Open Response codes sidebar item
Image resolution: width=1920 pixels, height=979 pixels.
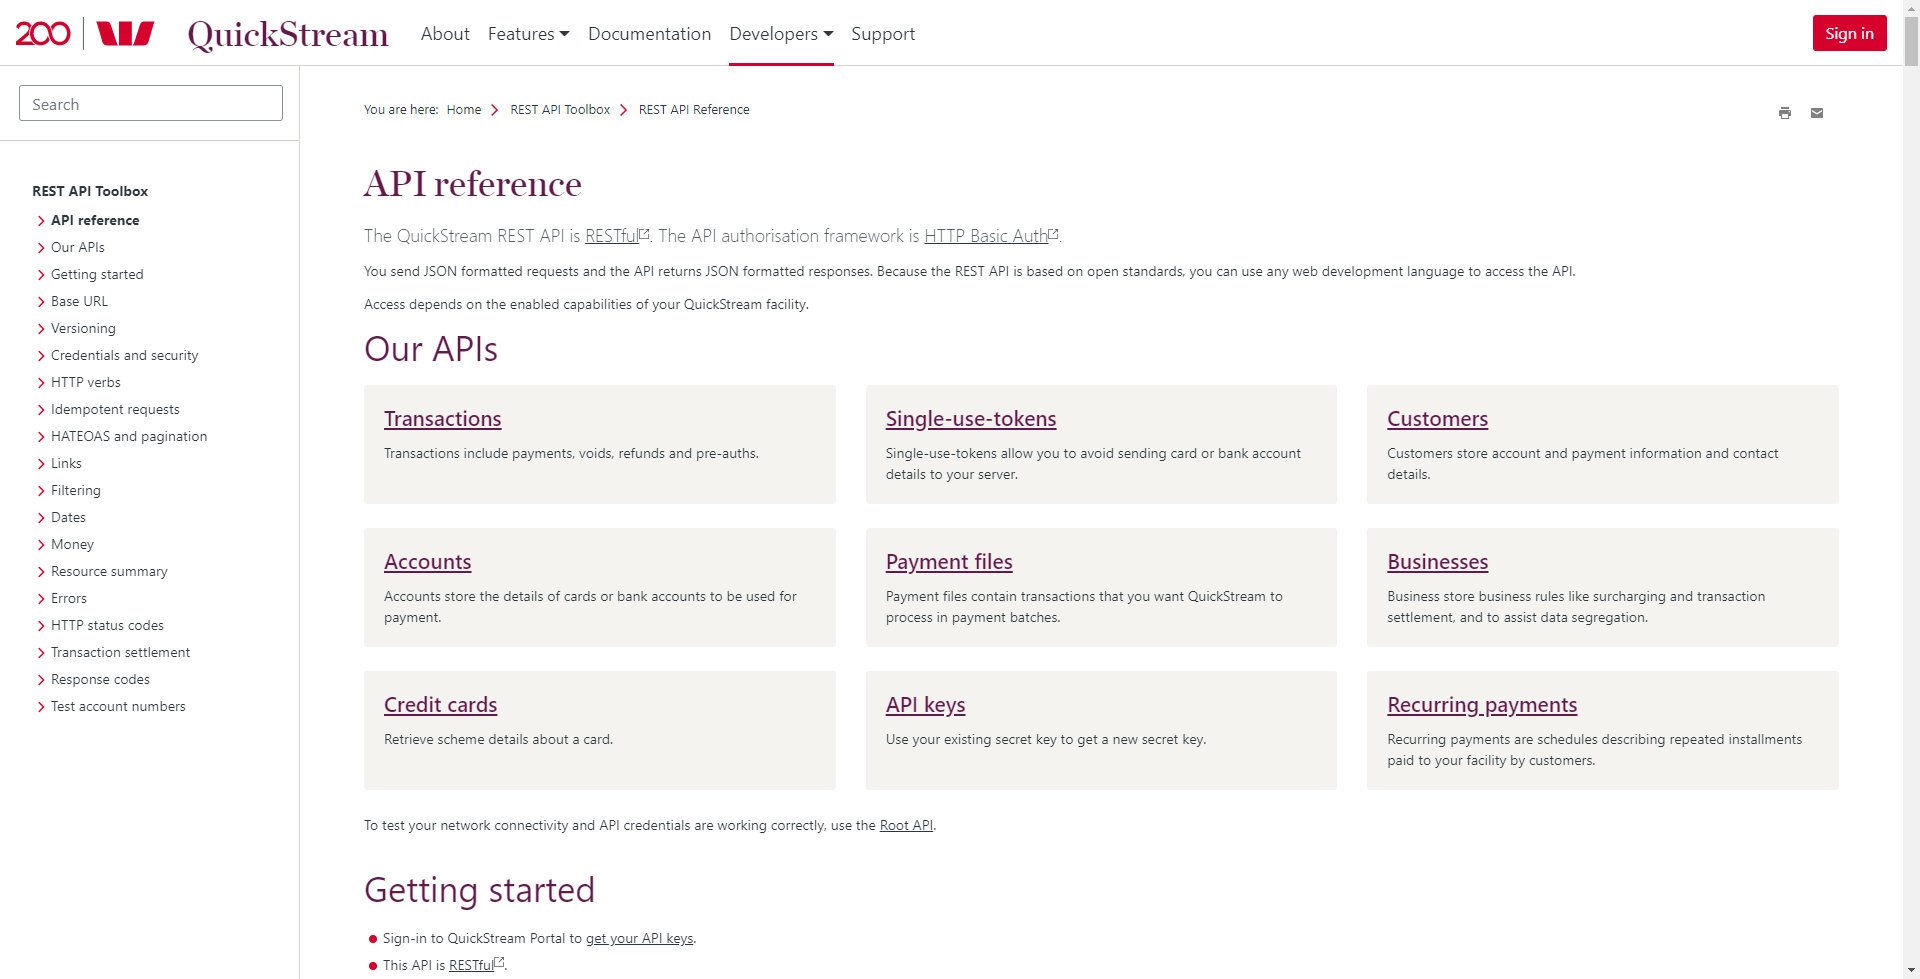(100, 679)
